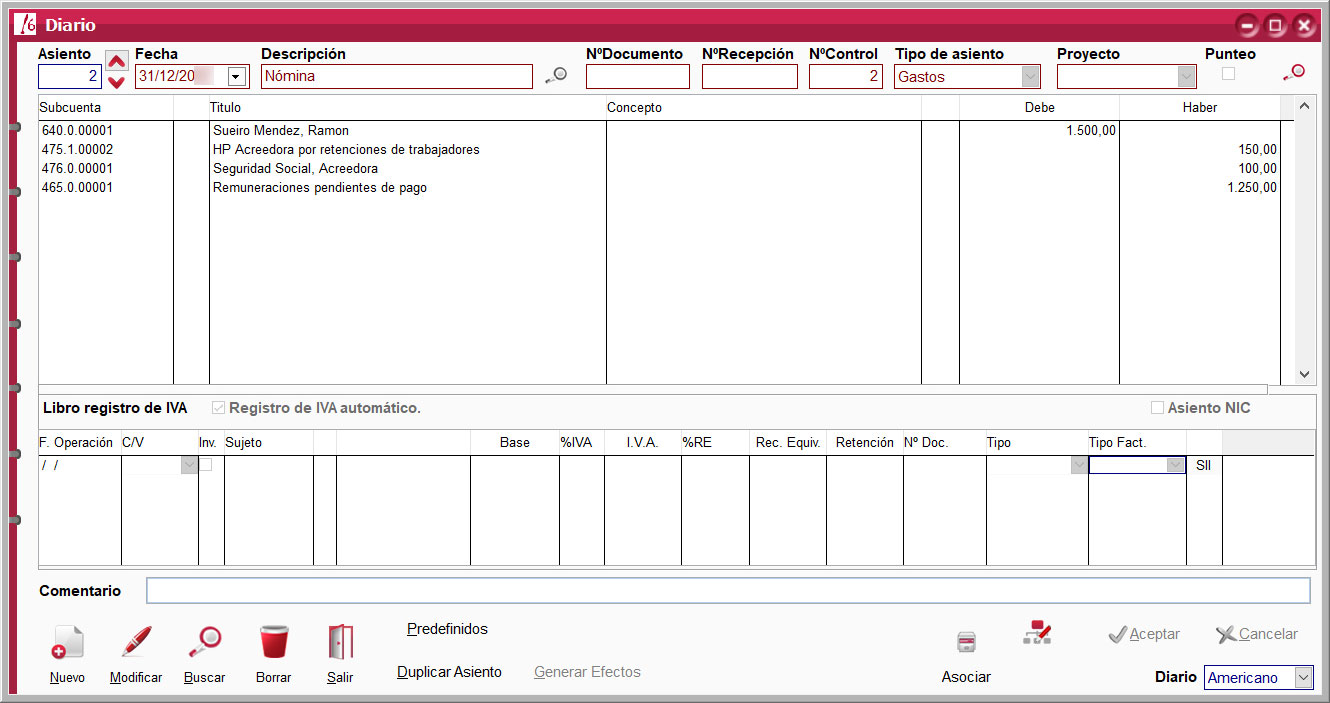Screen dimensions: 1330x703
Task: Click the Asociar printer icon
Action: 966,642
